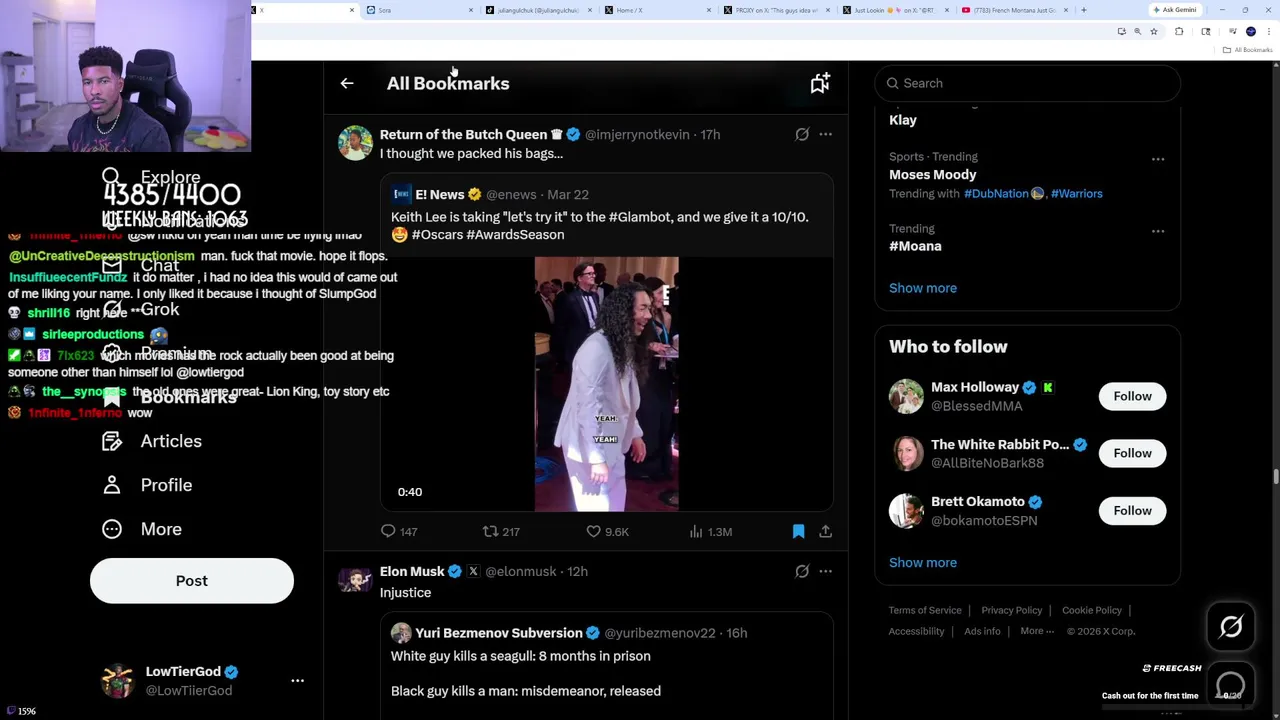The height and width of the screenshot is (720, 1280).
Task: Show more trending topics
Action: [923, 288]
